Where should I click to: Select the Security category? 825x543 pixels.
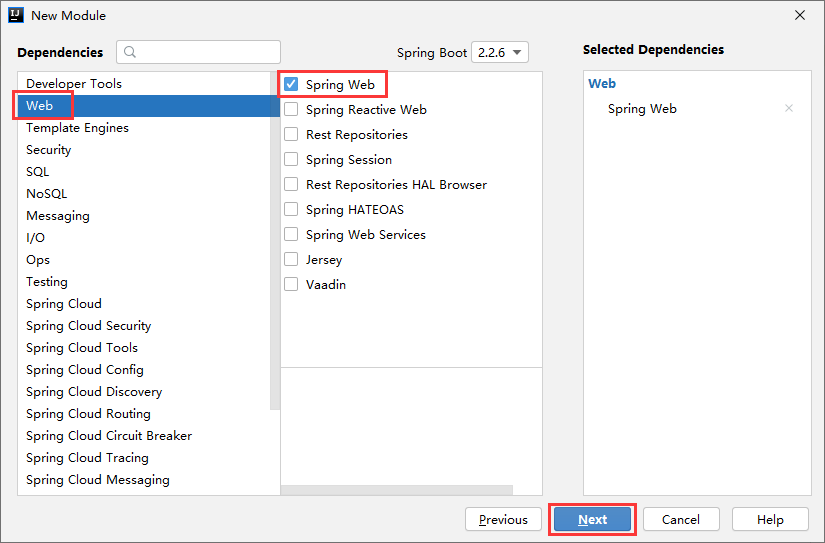(49, 150)
